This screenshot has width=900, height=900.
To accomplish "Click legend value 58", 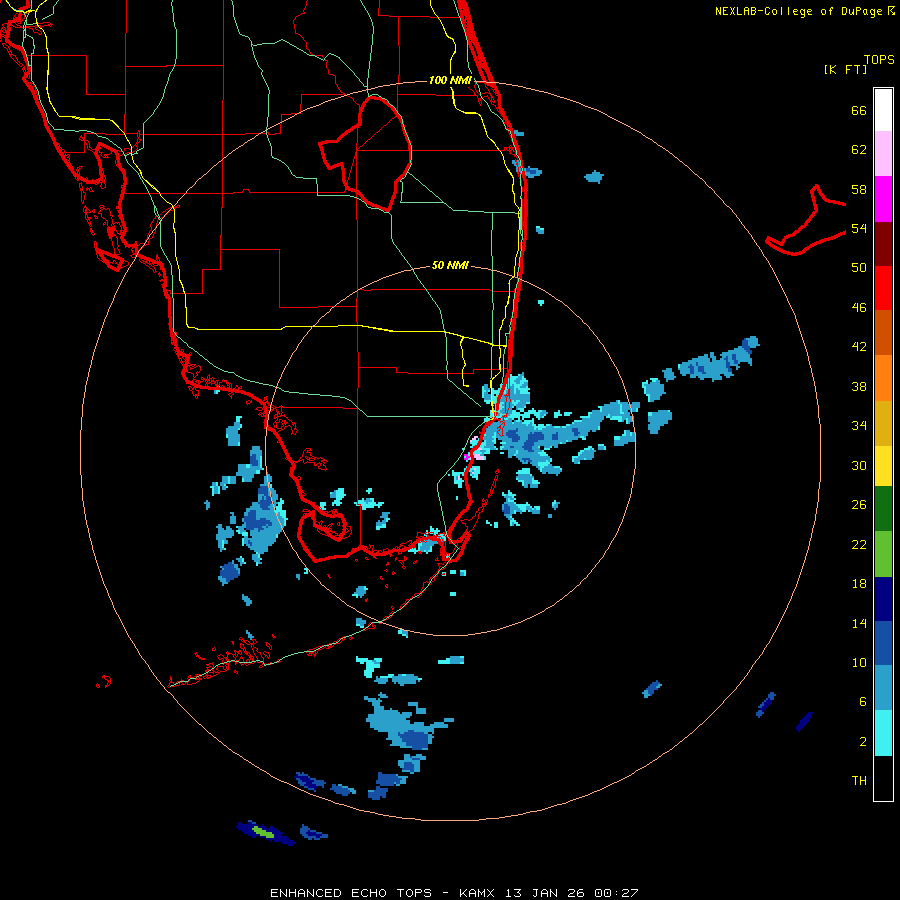I will 859,189.
